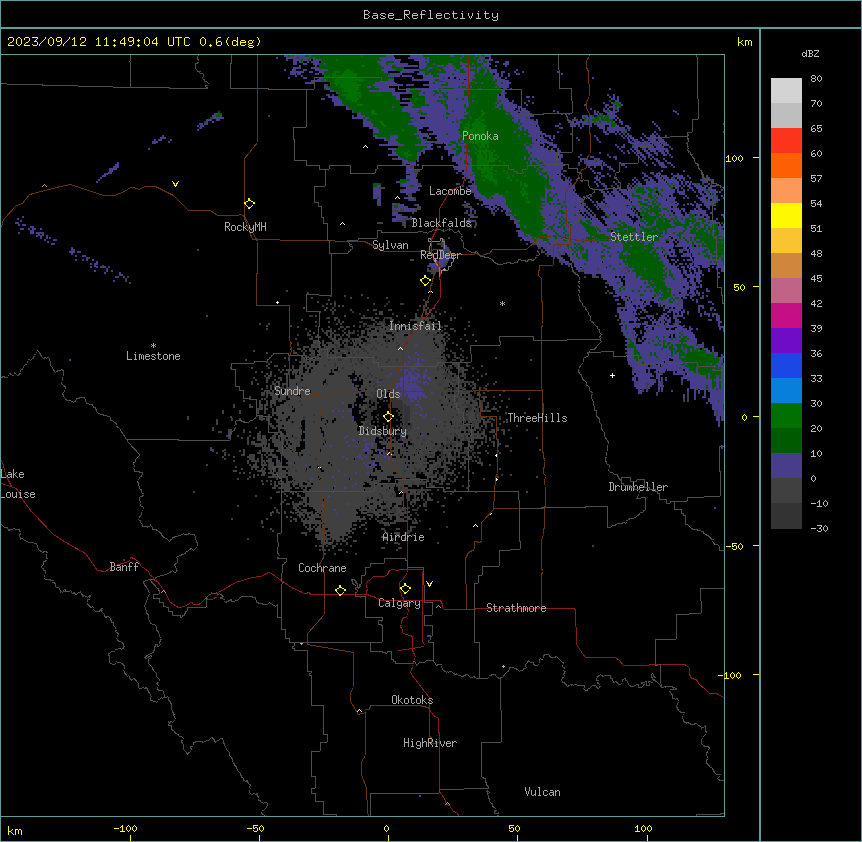
Task: Select the Sylvan label
Action: 390,245
